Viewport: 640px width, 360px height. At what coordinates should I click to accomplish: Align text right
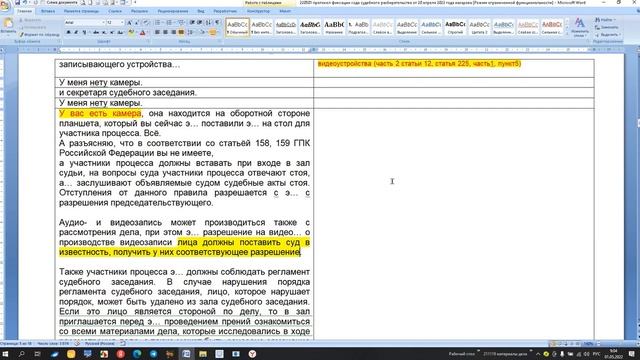click(x=173, y=32)
